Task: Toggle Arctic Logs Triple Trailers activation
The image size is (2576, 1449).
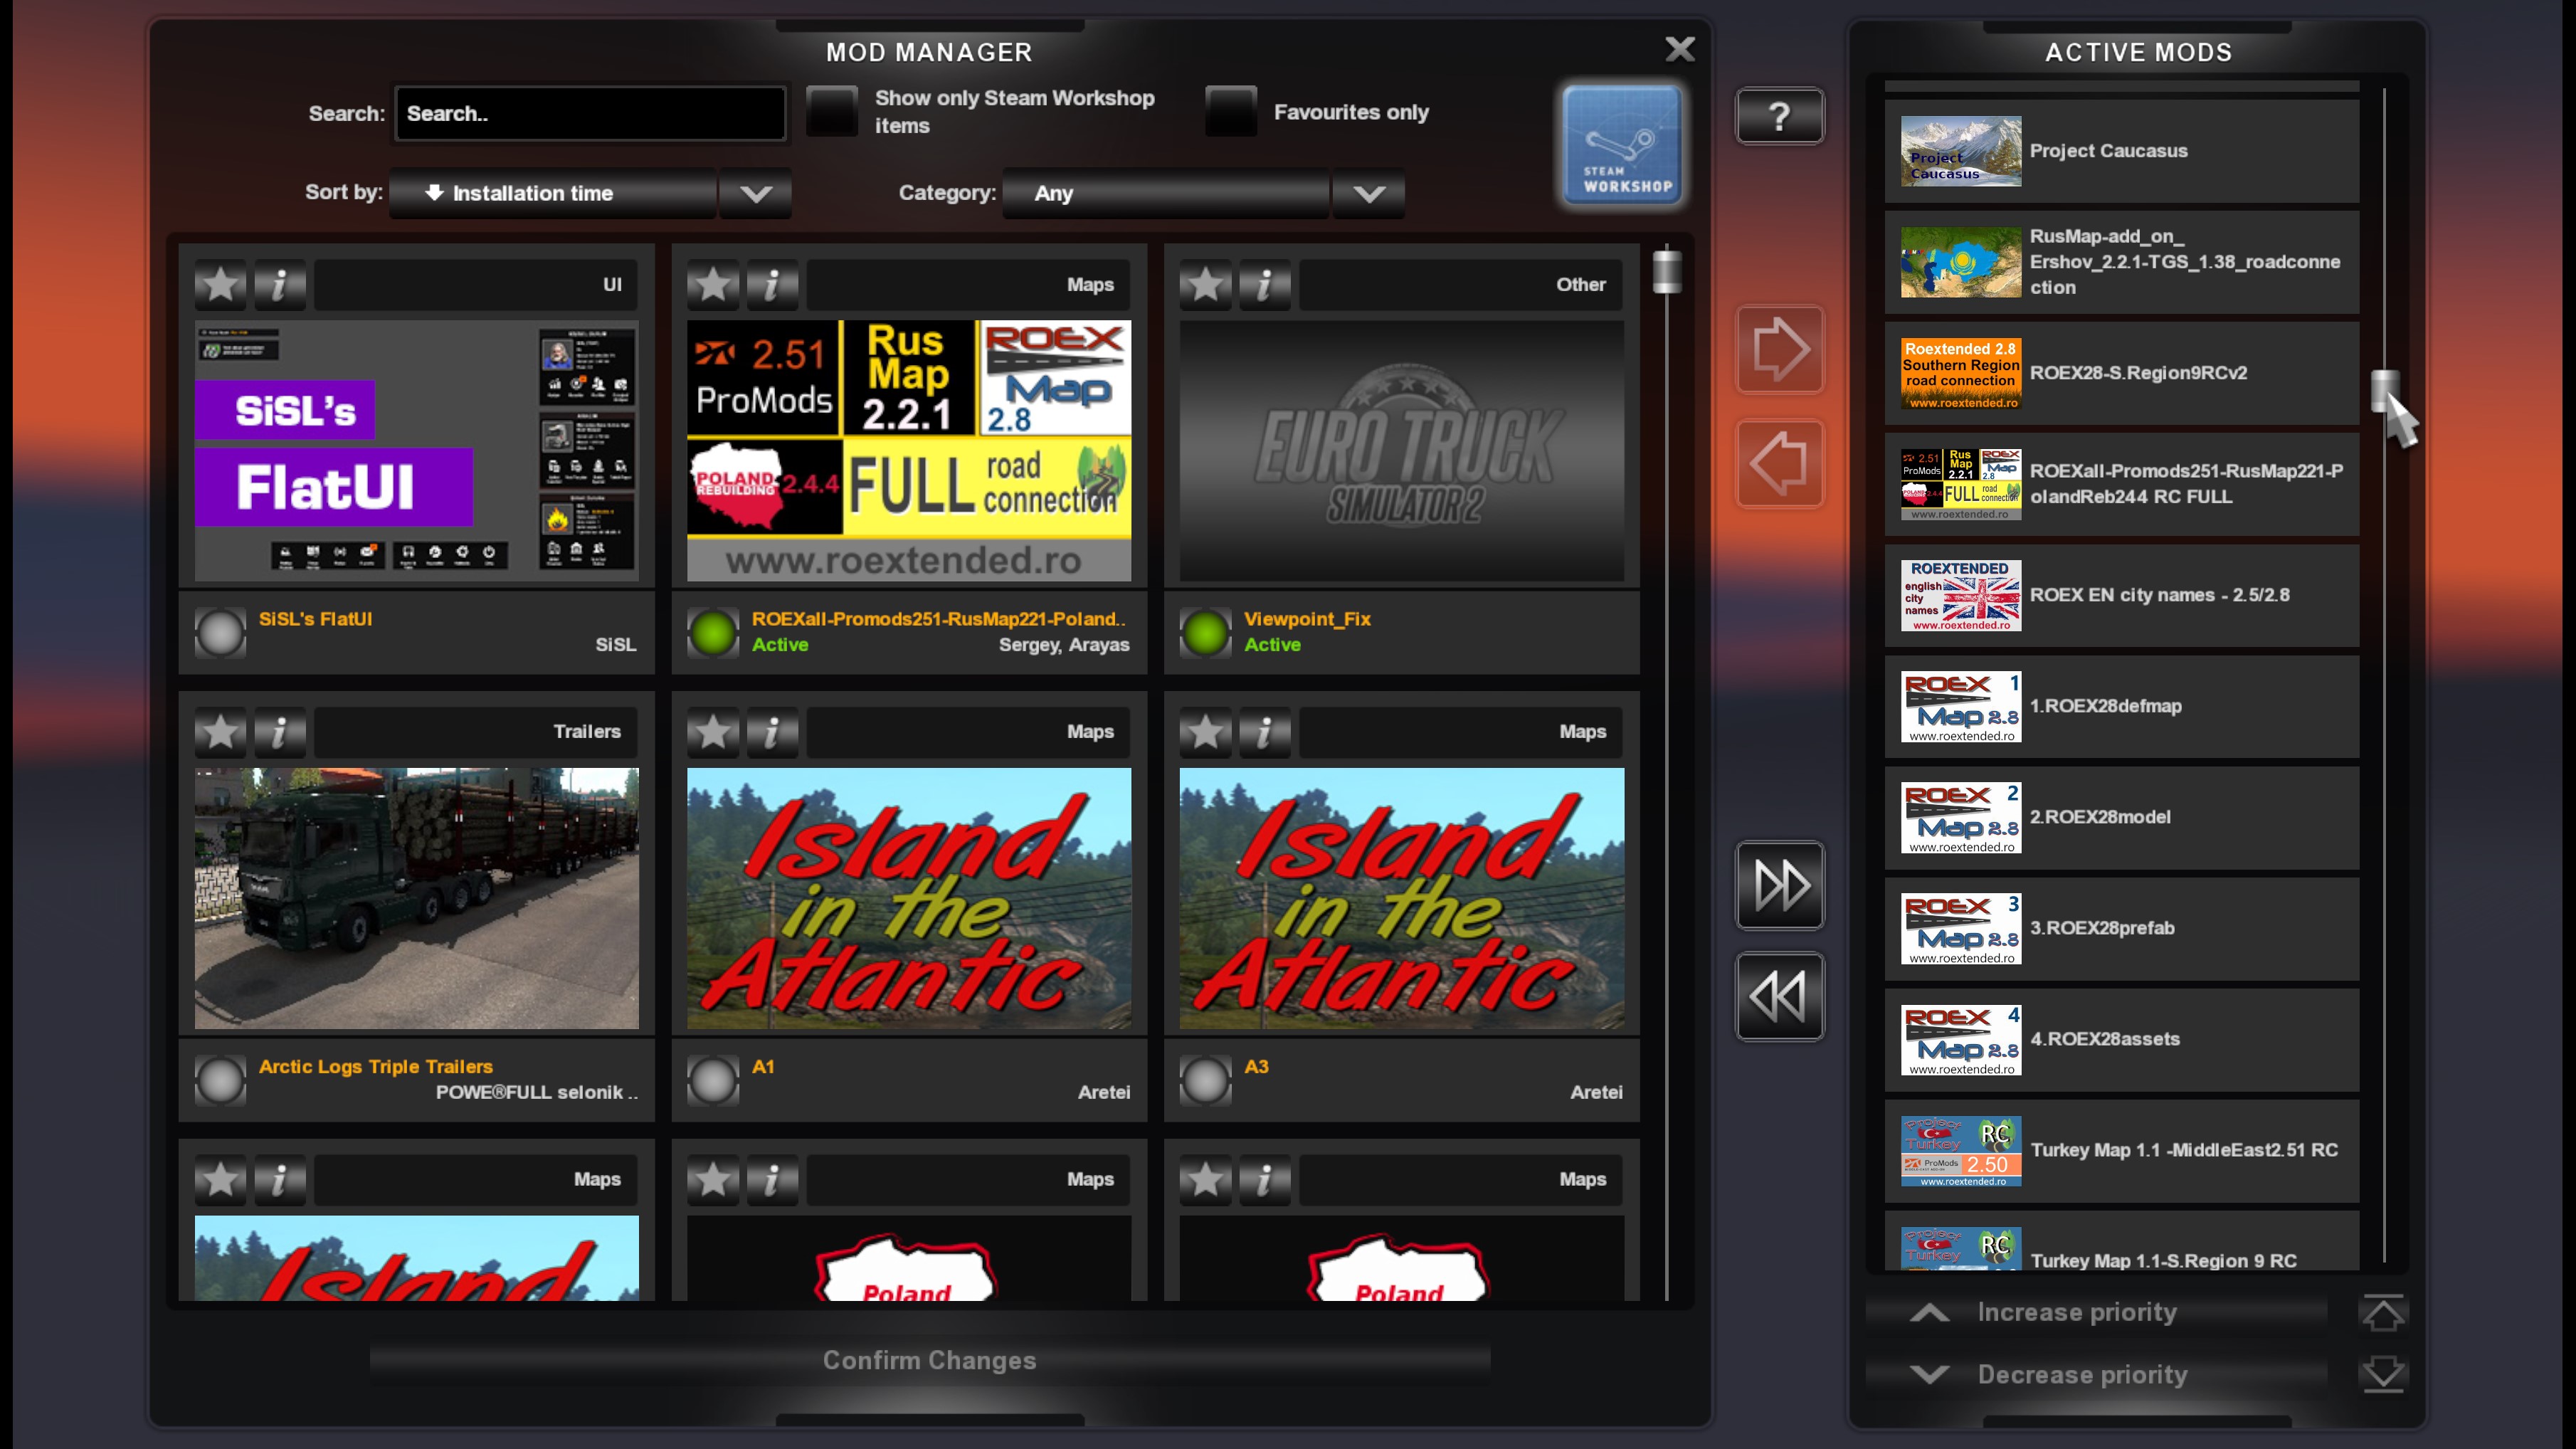Action: pyautogui.click(x=220, y=1080)
